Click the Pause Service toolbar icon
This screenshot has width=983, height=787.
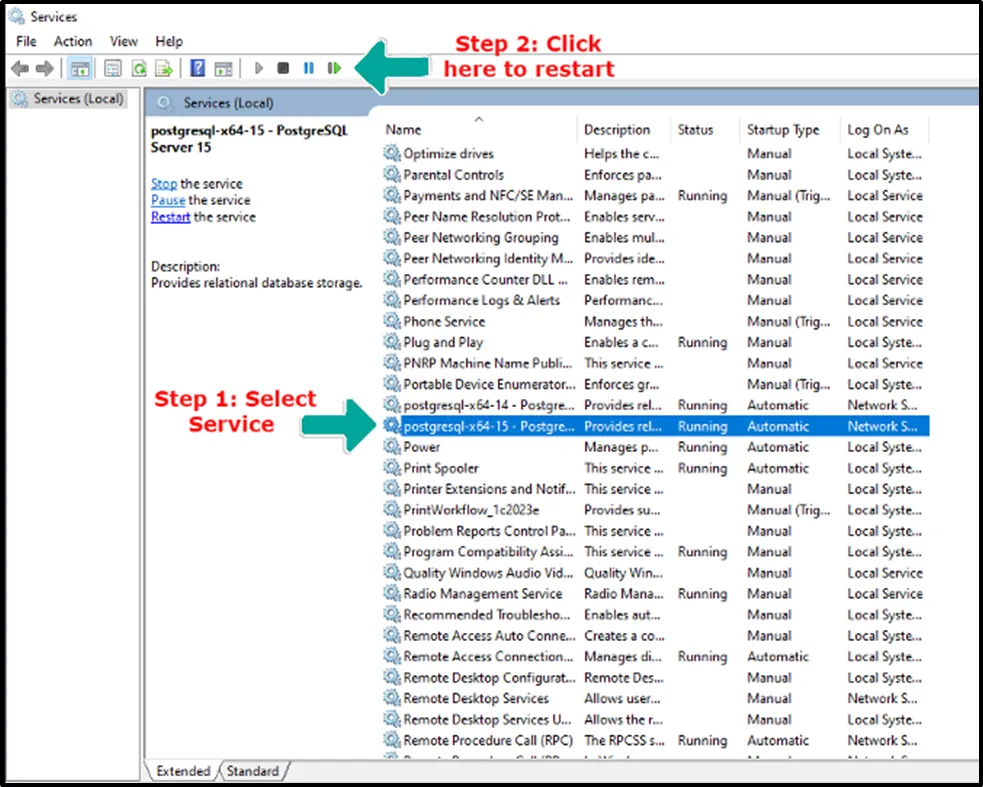tap(309, 68)
